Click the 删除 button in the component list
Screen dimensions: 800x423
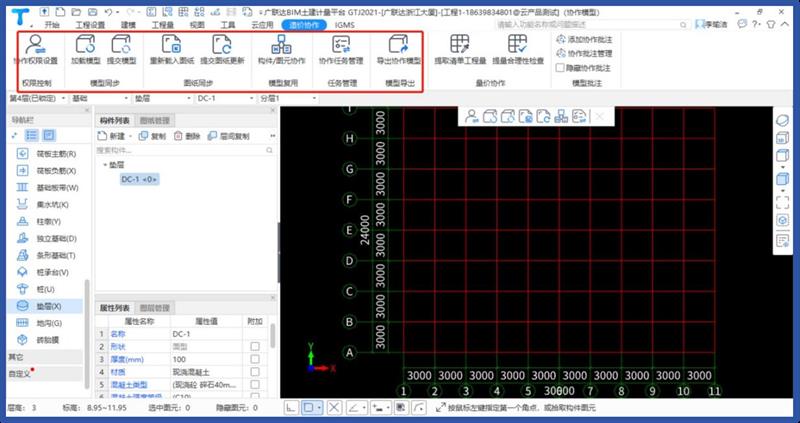point(187,136)
